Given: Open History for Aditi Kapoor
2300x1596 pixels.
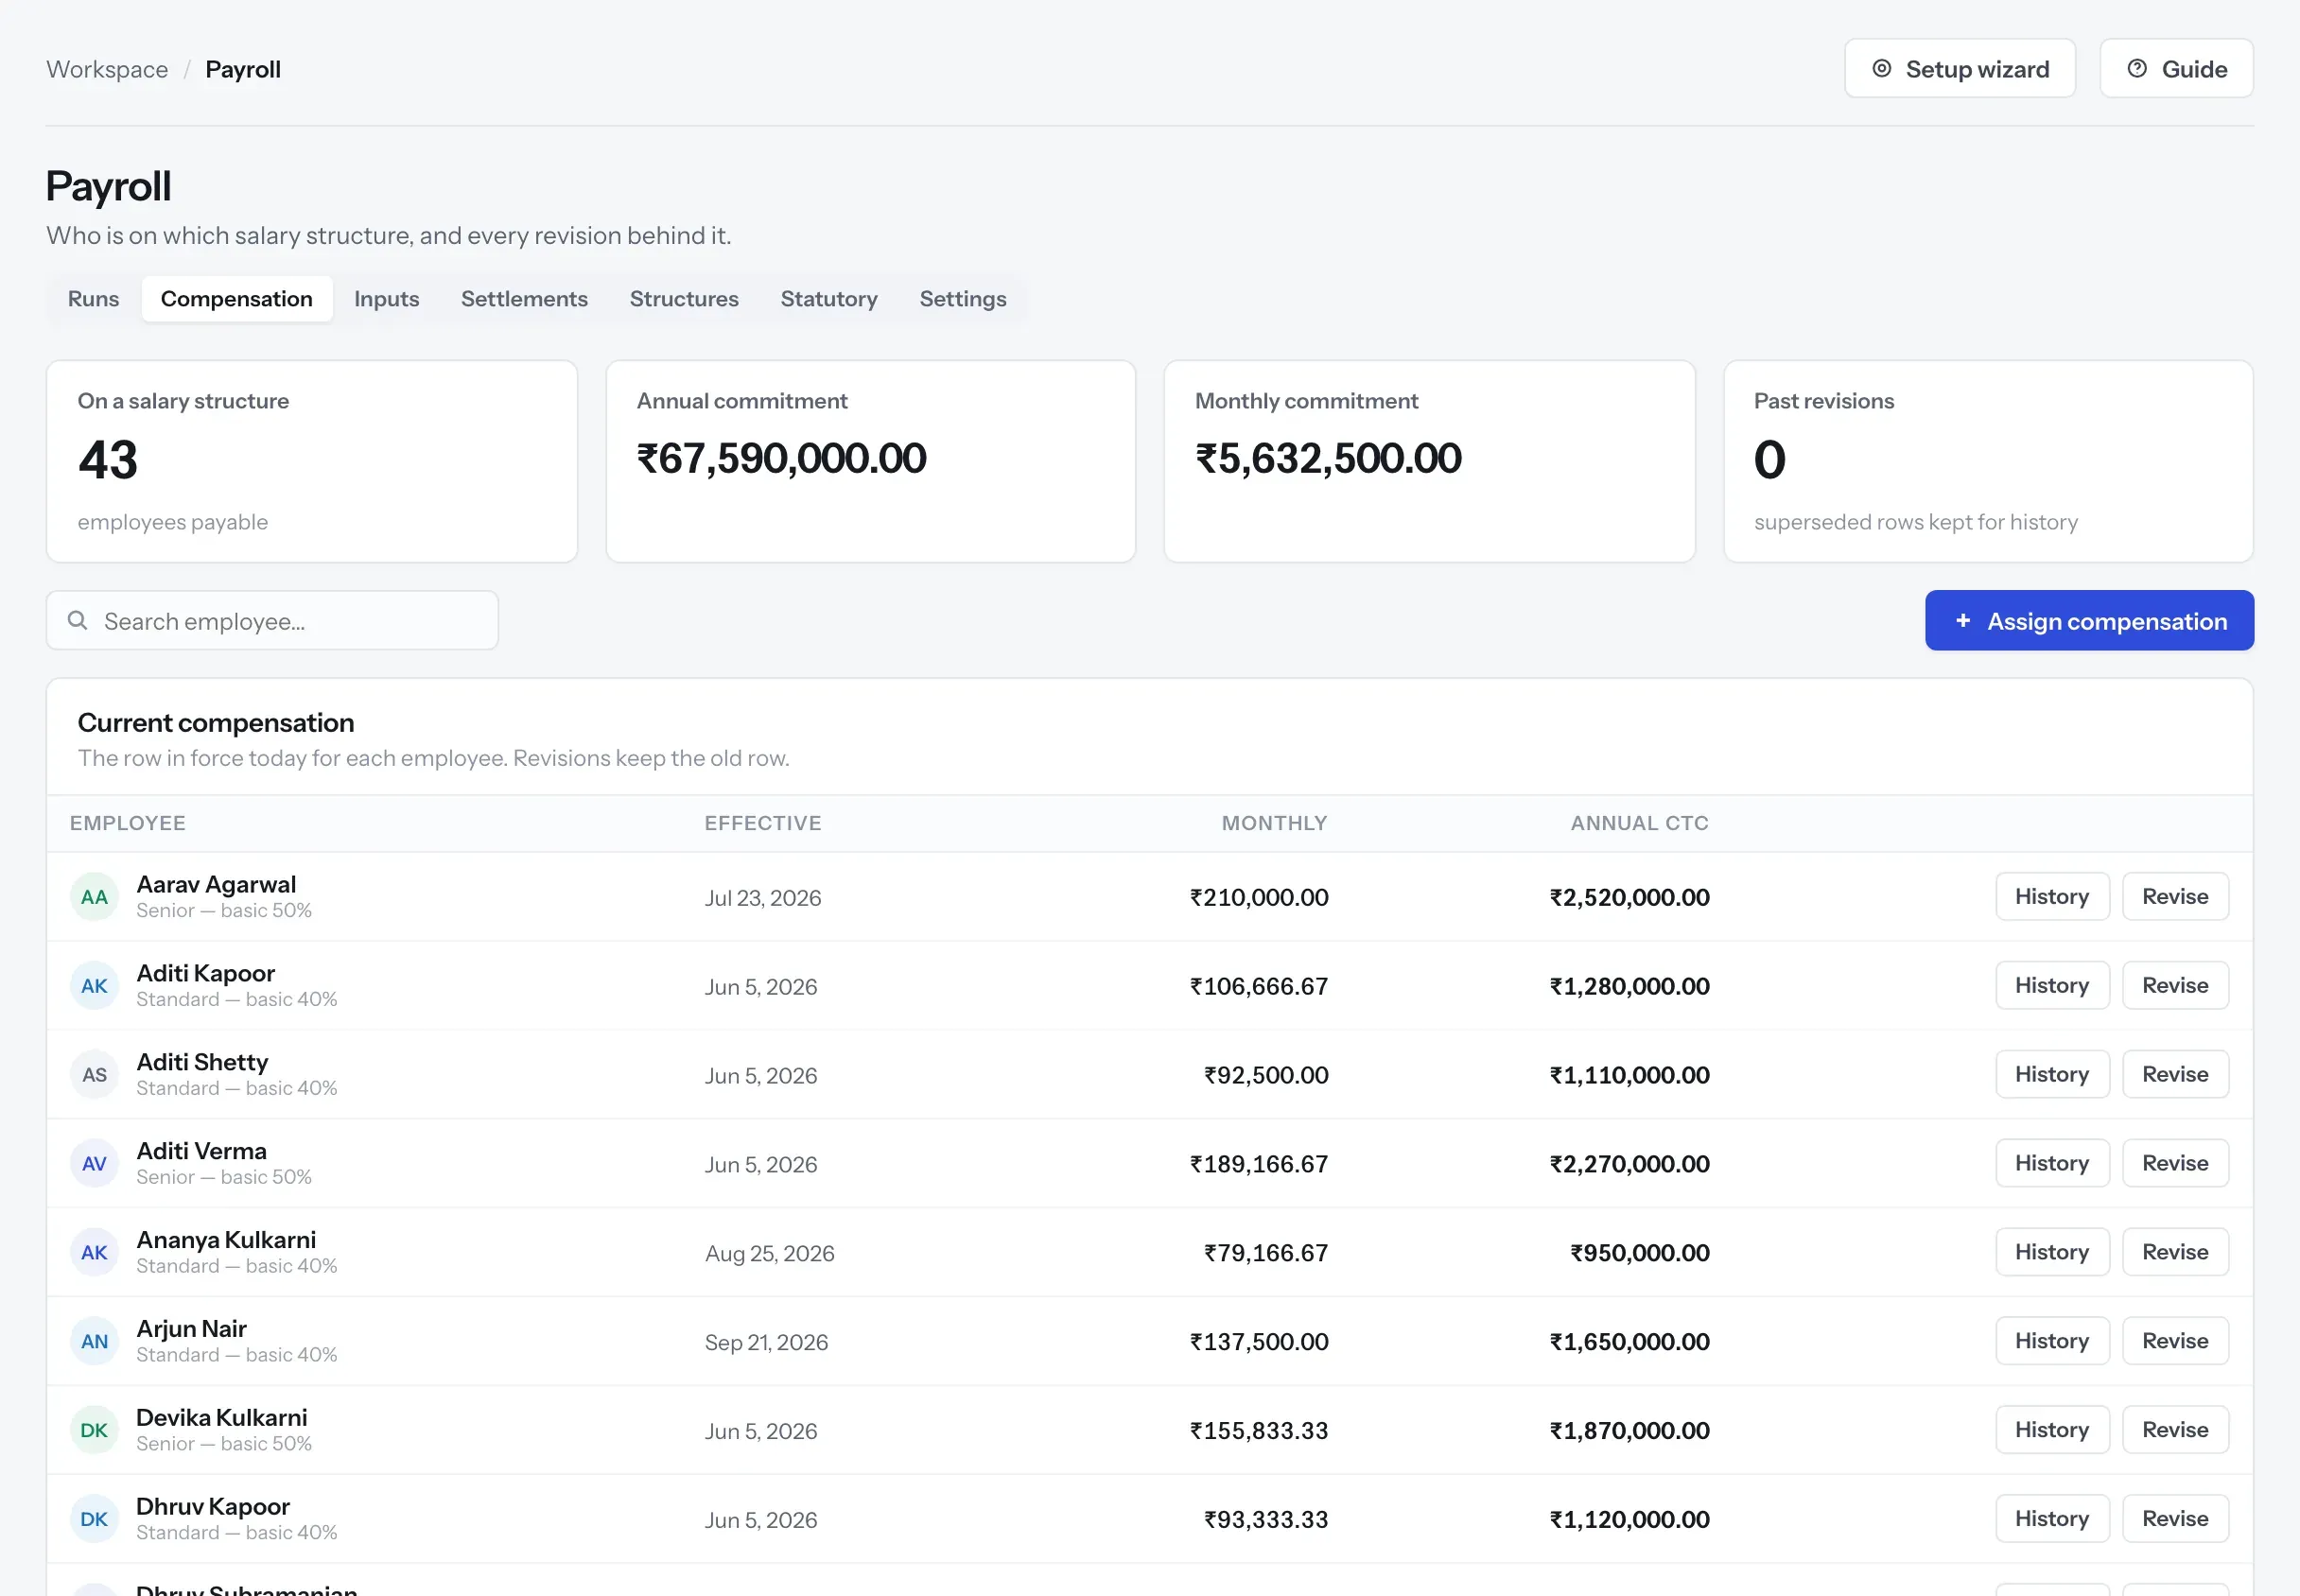Looking at the screenshot, I should 2052,985.
